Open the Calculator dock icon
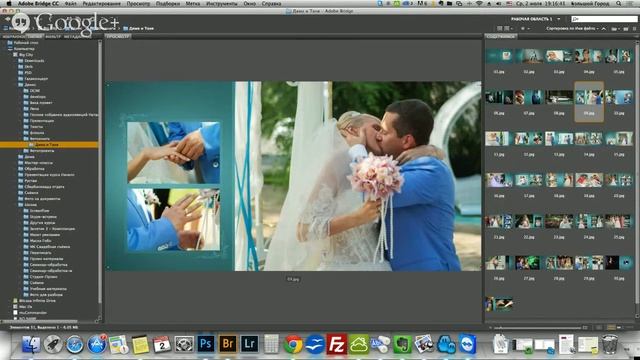The image size is (640, 360). [271, 344]
